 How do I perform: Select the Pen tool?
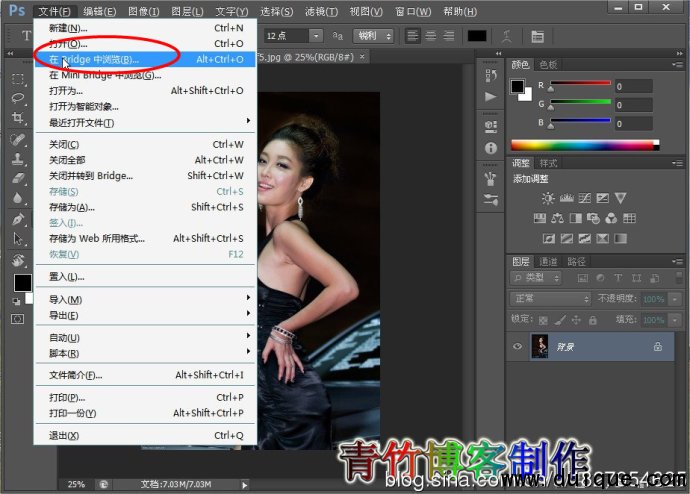point(18,219)
